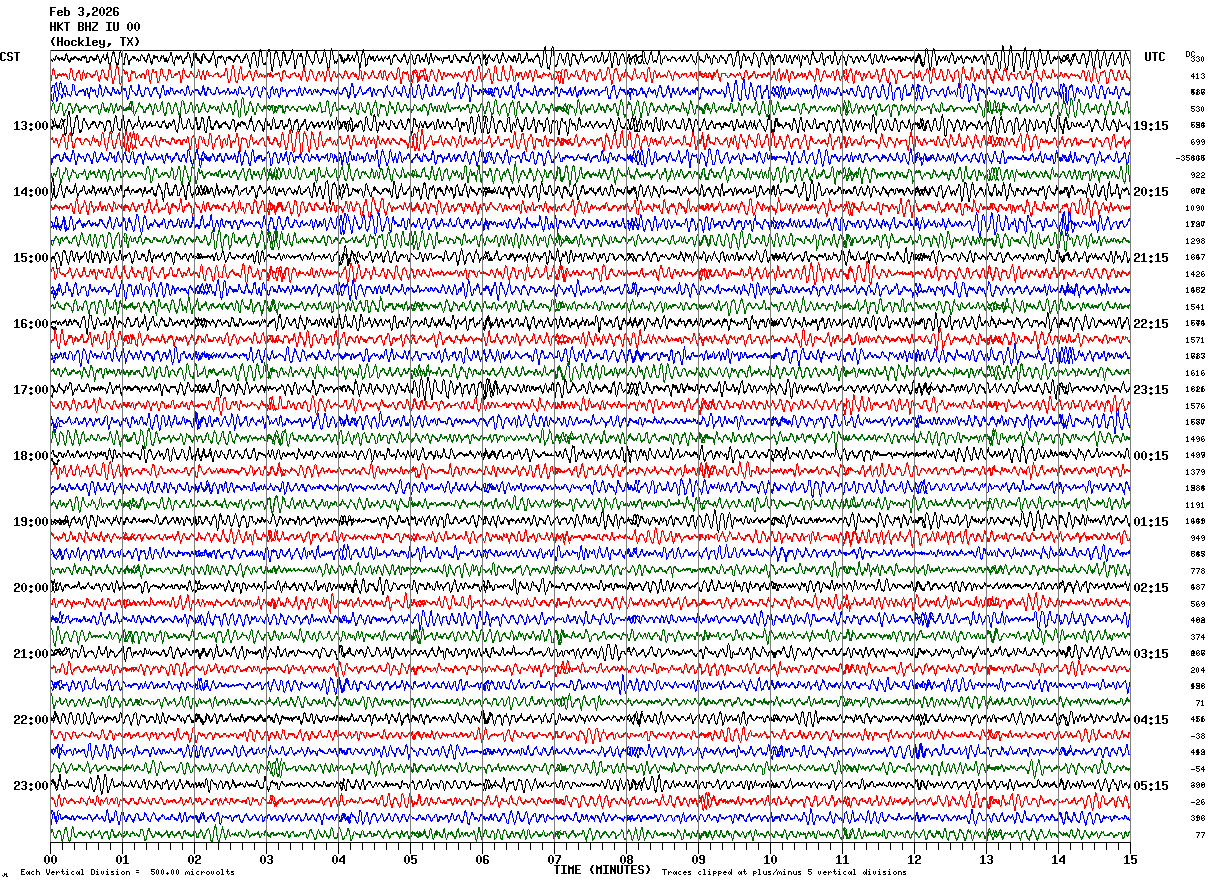Click the 04:15 UTC row label
The width and height of the screenshot is (1210, 886).
coord(1150,720)
